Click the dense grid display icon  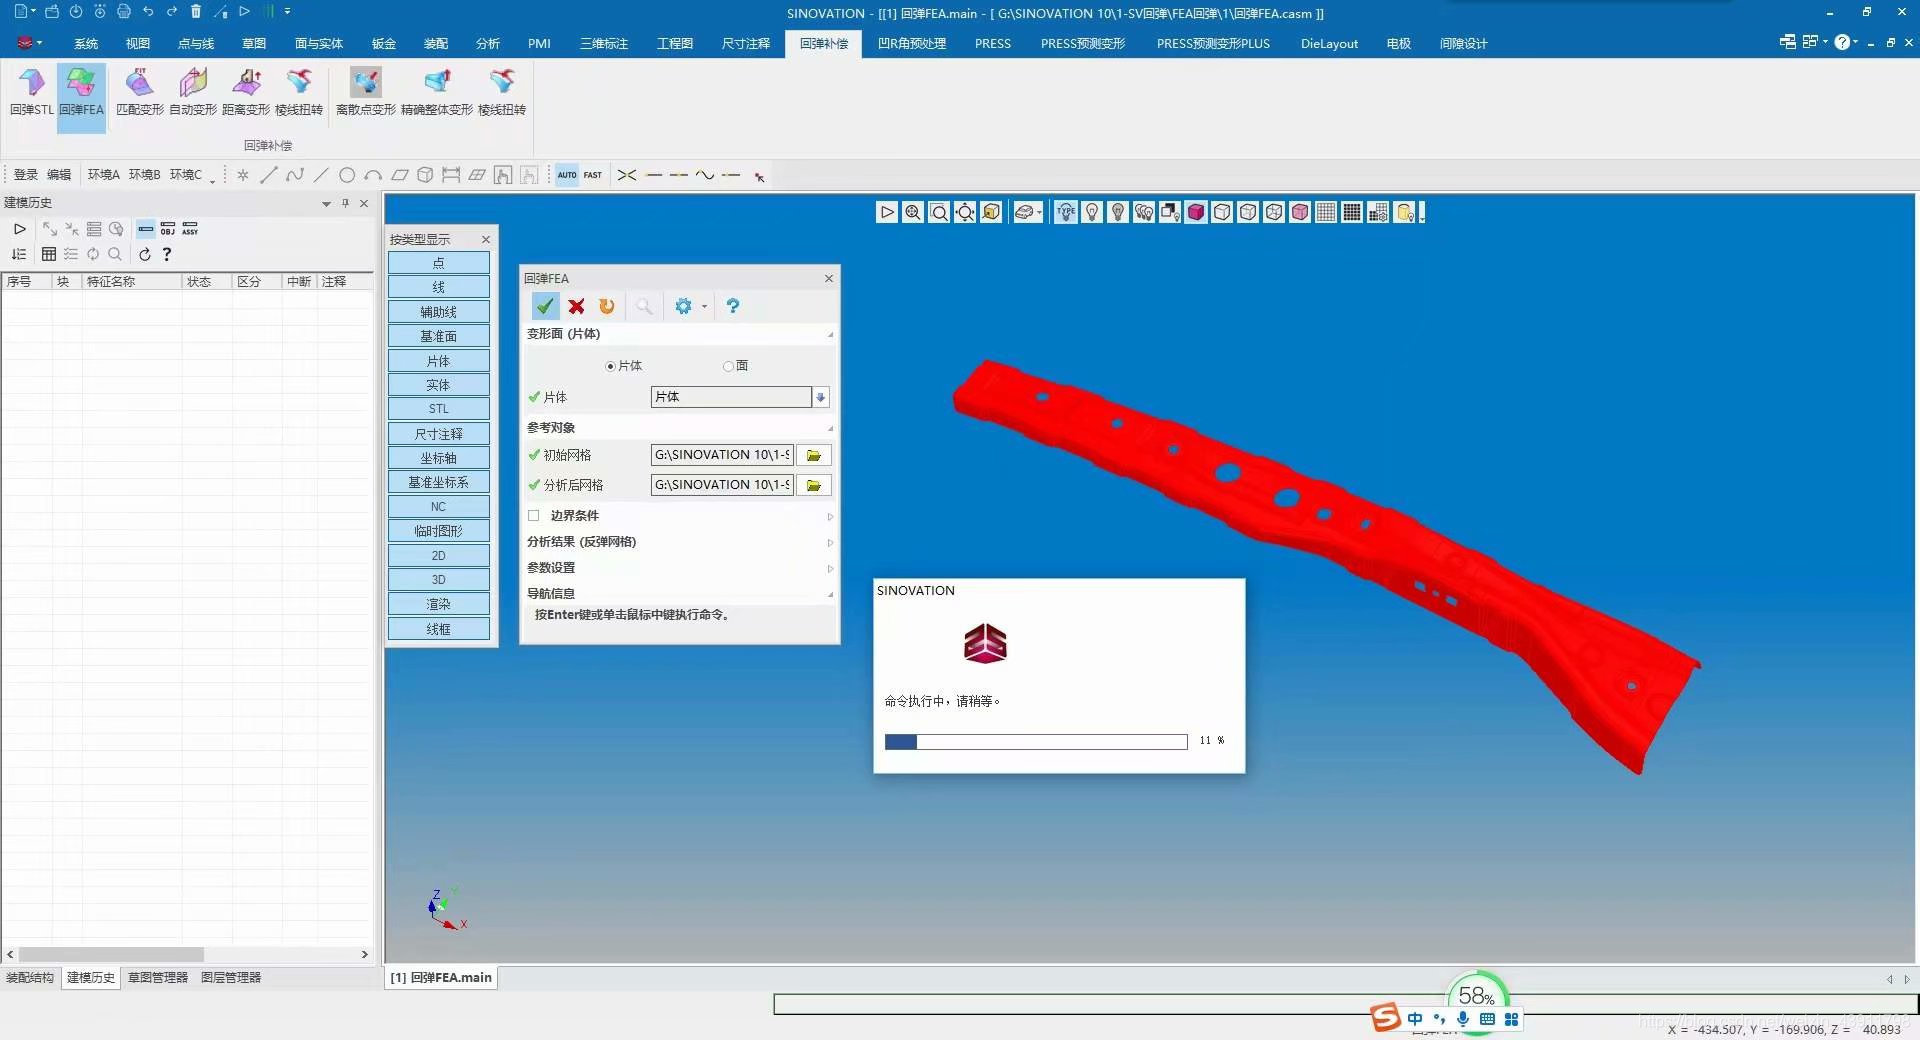(1352, 212)
